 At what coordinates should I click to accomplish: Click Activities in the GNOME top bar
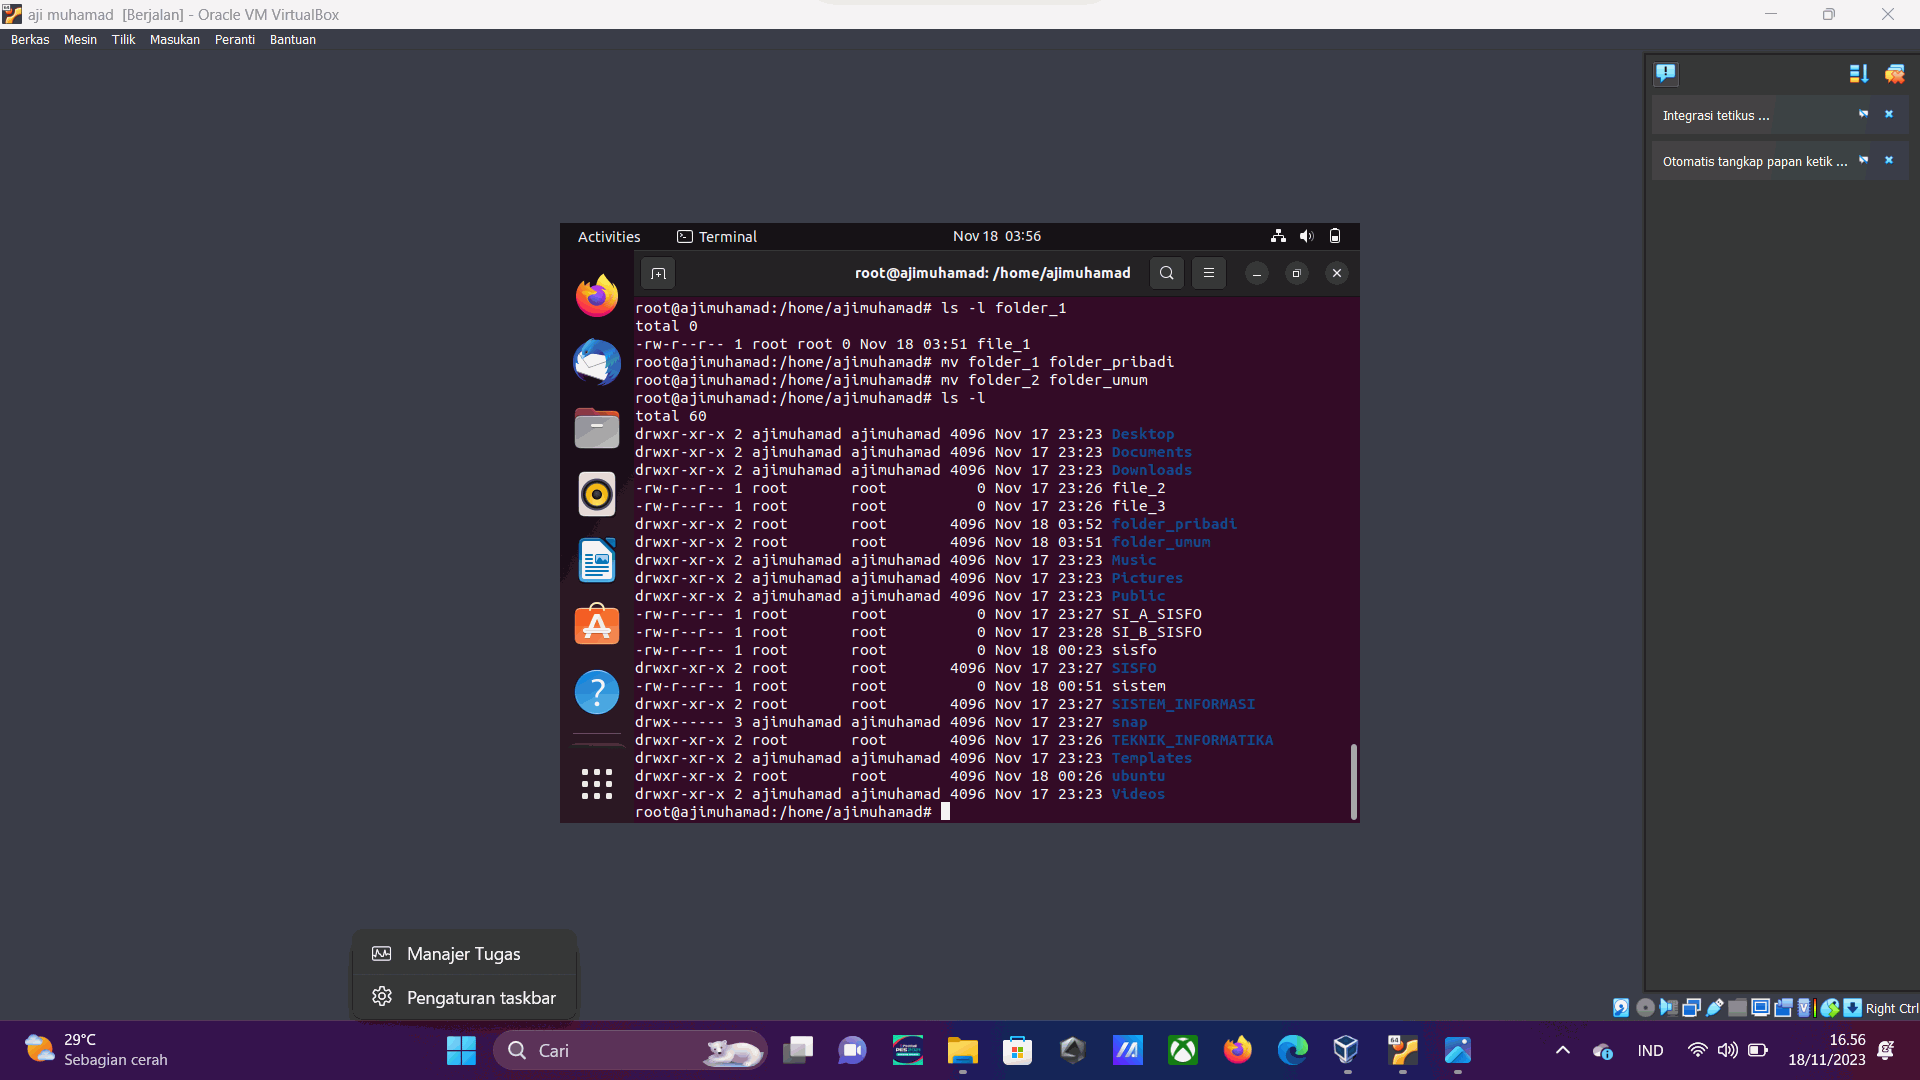pos(609,236)
